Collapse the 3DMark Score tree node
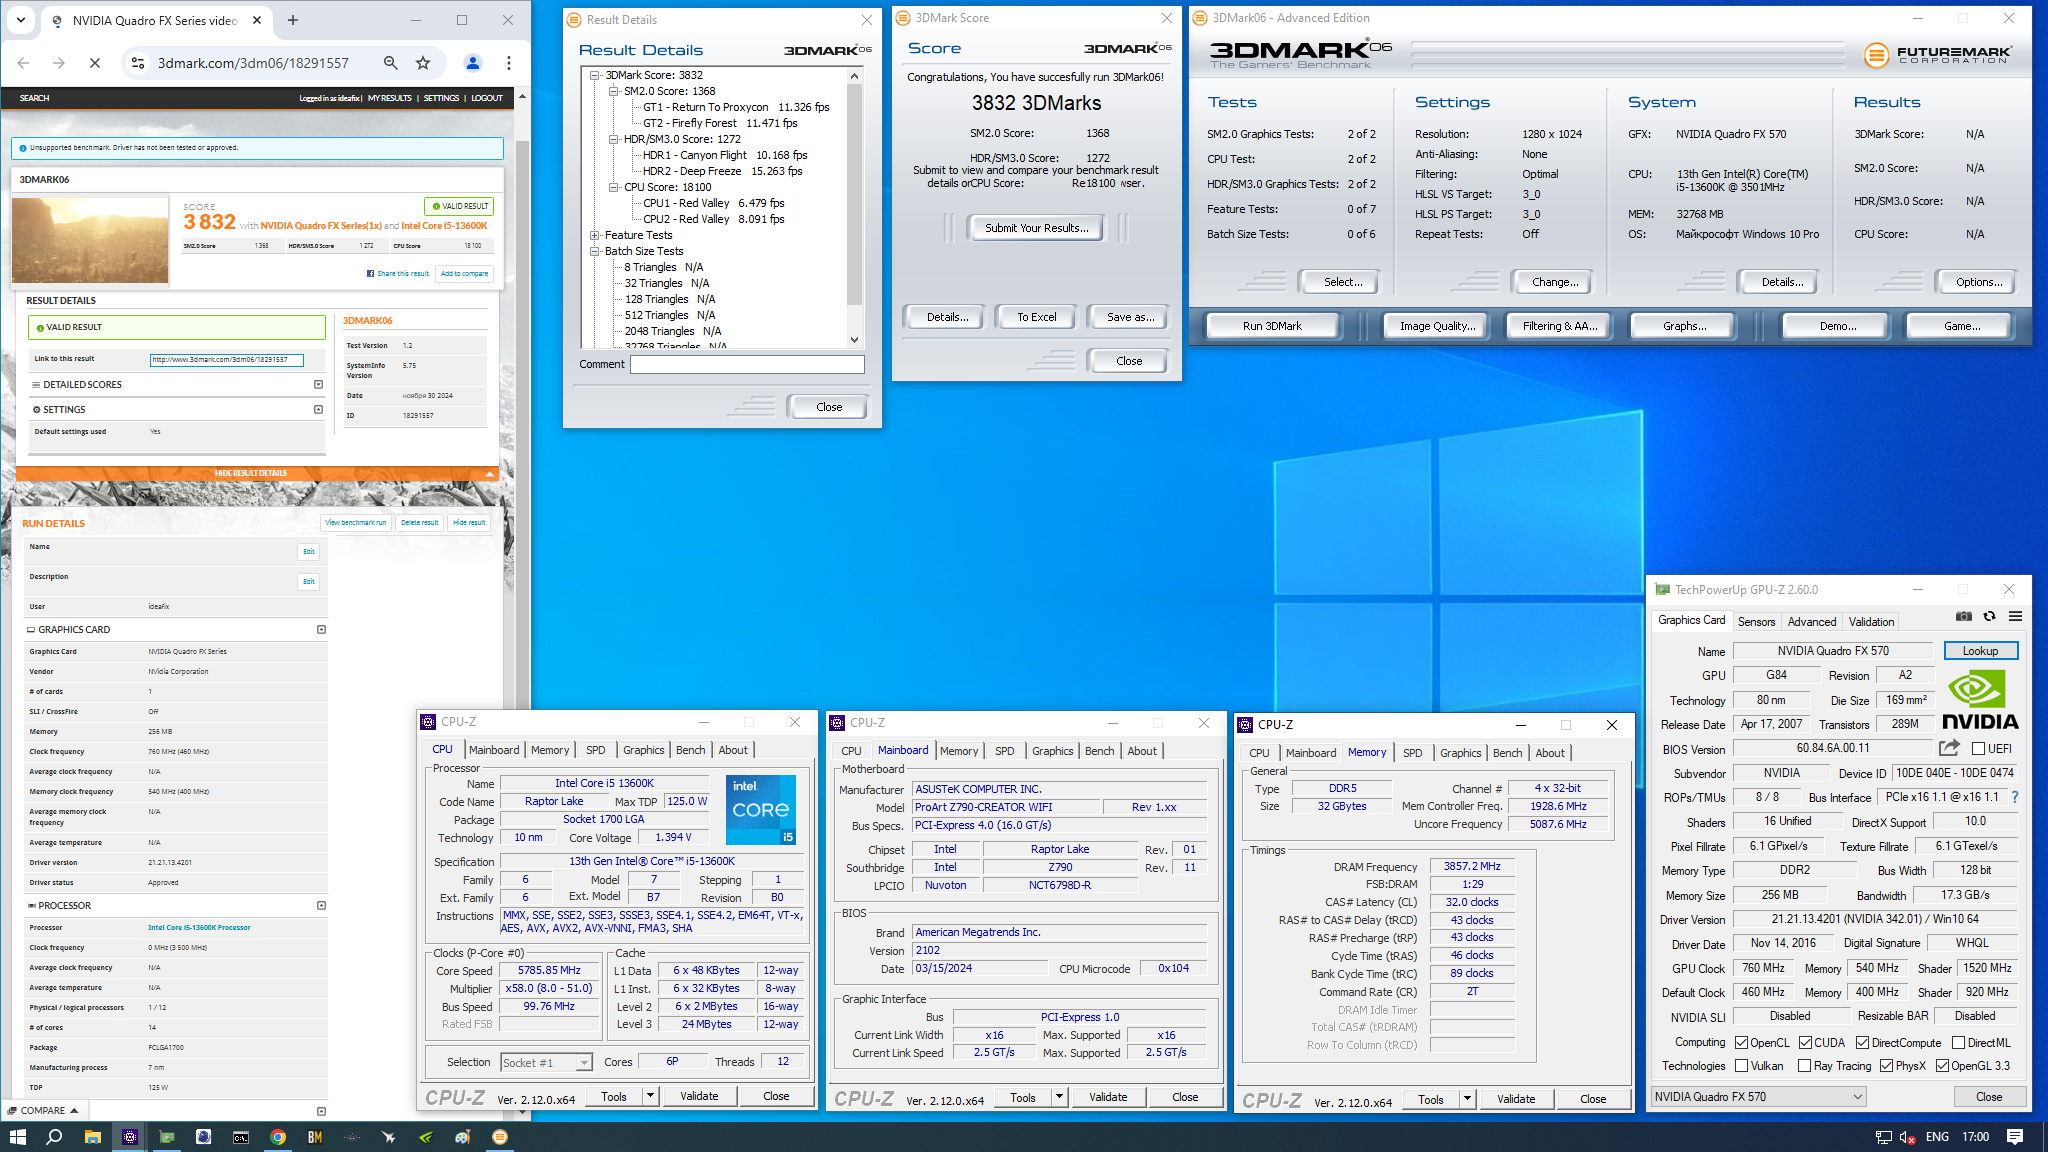This screenshot has height=1152, width=2048. point(595,75)
